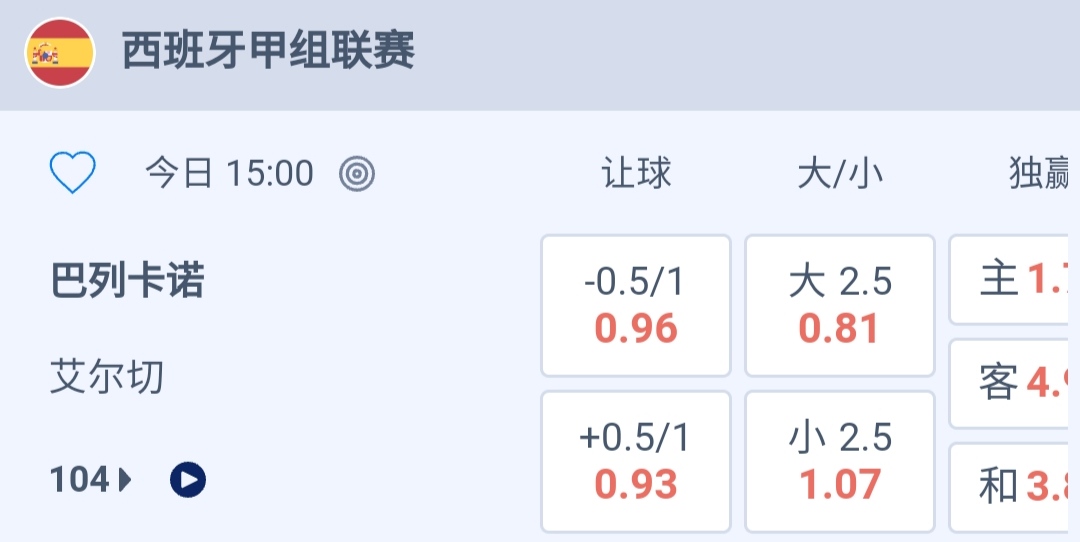
Task: Click the small arrow next to 104
Action: coord(125,481)
